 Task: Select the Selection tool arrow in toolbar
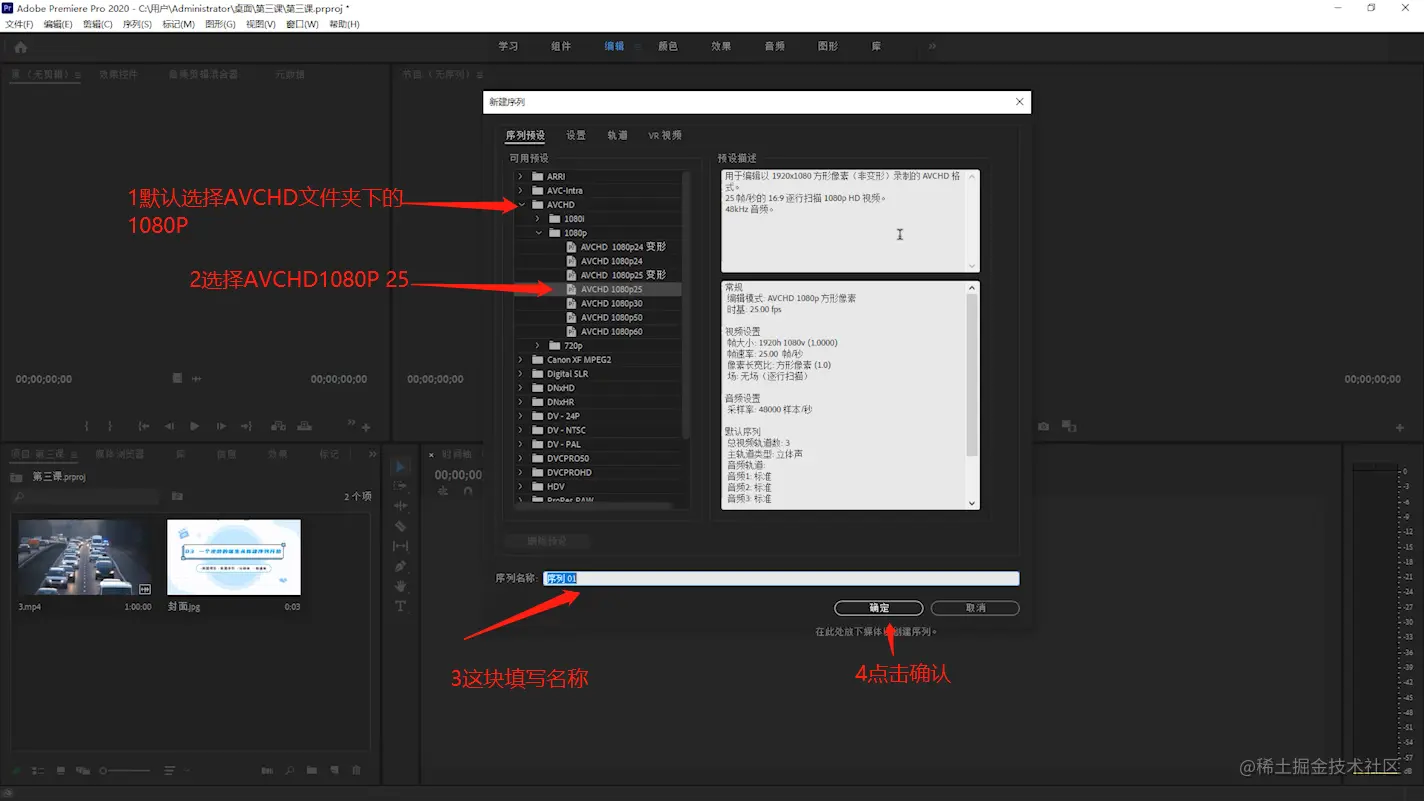(x=400, y=466)
